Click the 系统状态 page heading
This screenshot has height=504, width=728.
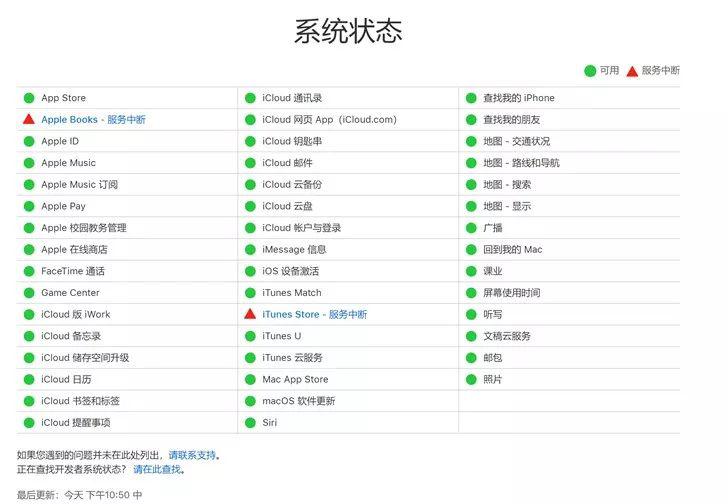[349, 32]
